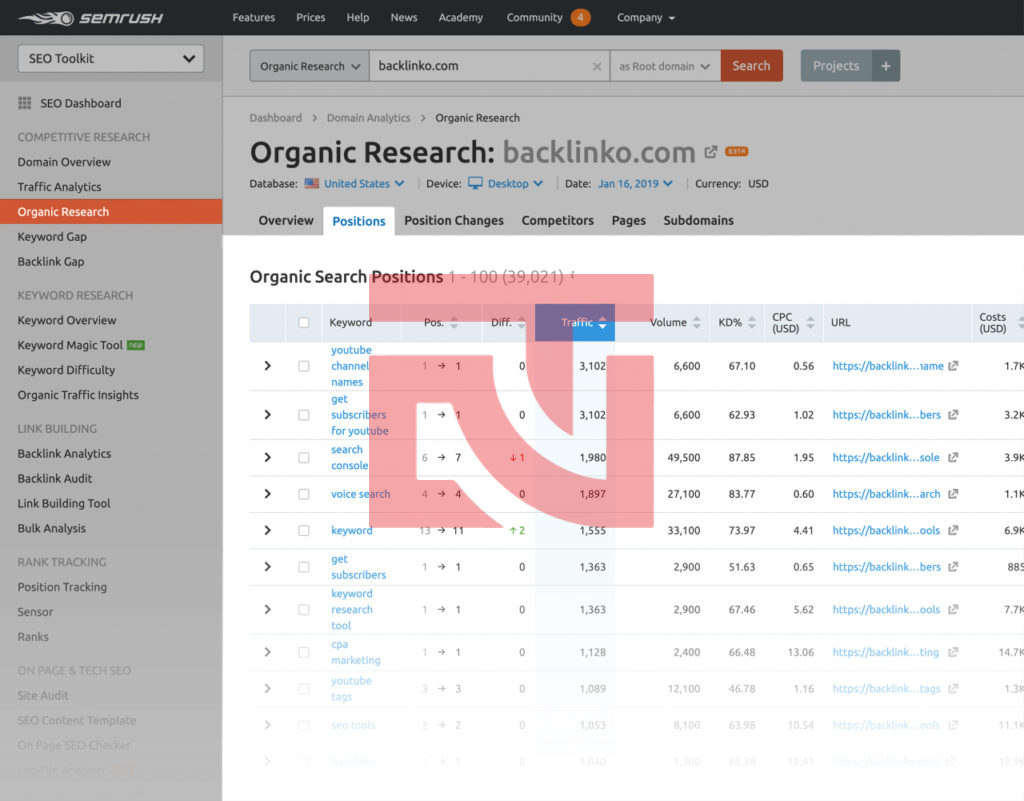The width and height of the screenshot is (1024, 801).
Task: Sort table by Pos. column arrows
Action: (454, 322)
